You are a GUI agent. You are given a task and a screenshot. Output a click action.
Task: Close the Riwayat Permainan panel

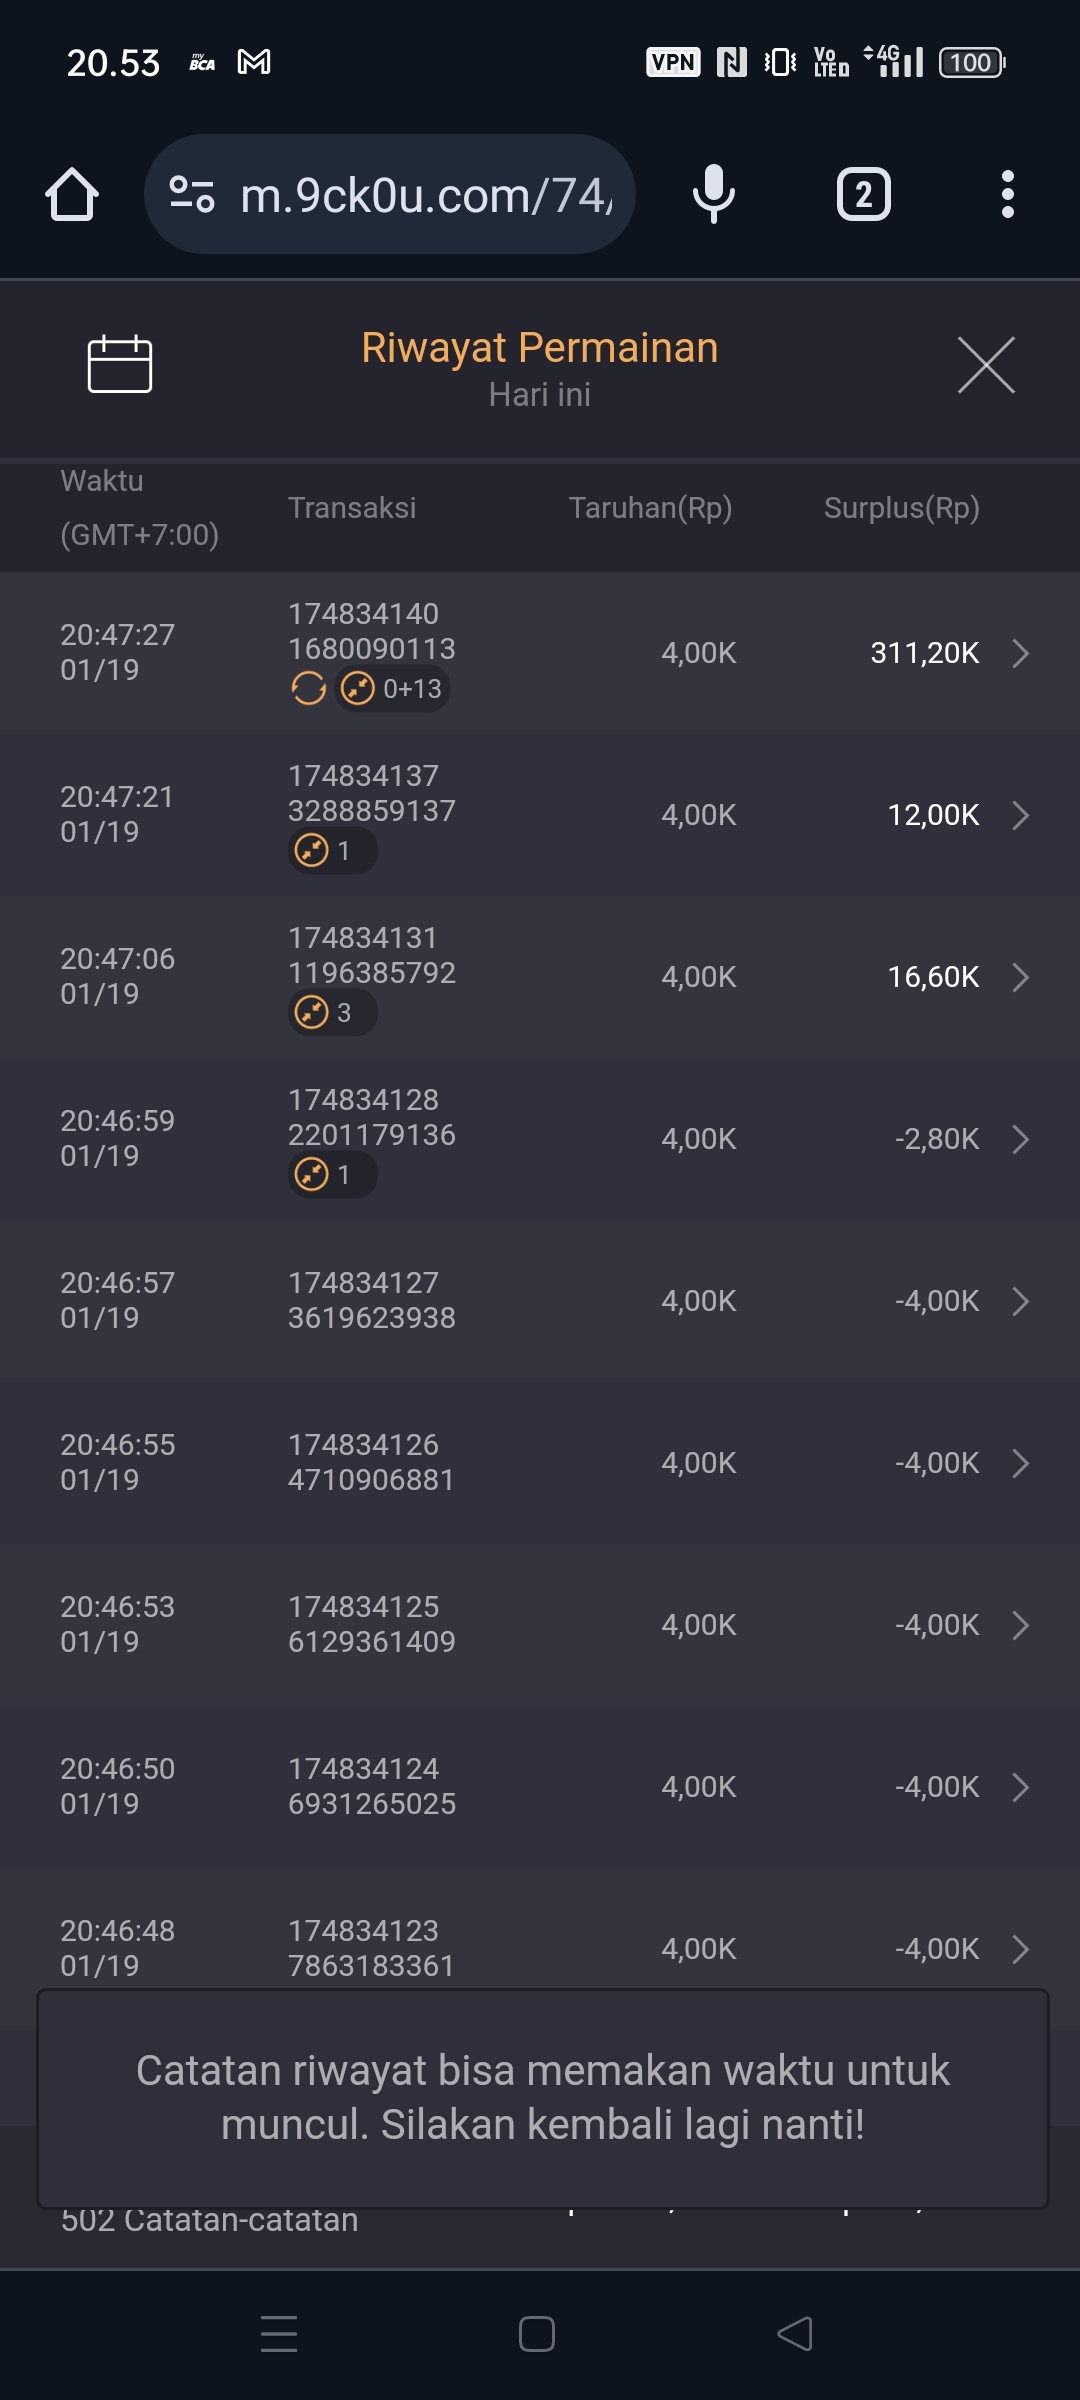986,365
